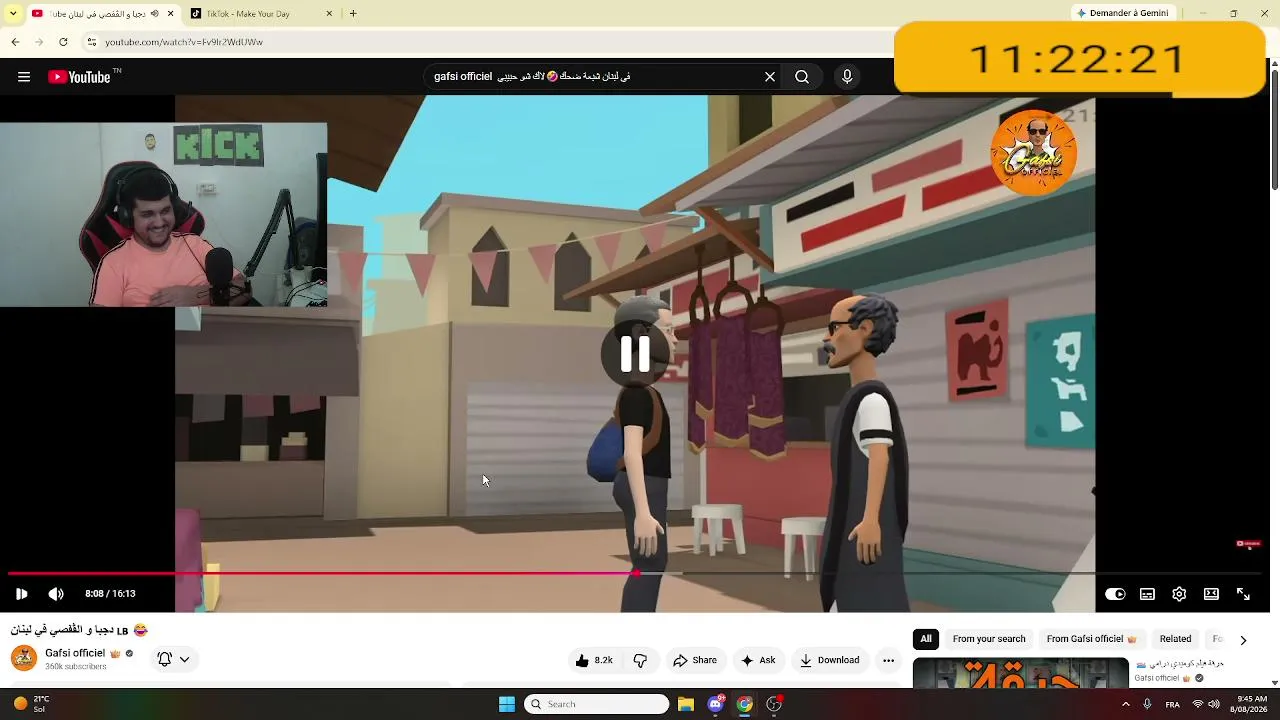Mute the YouTube tab audio icon

click(154, 14)
